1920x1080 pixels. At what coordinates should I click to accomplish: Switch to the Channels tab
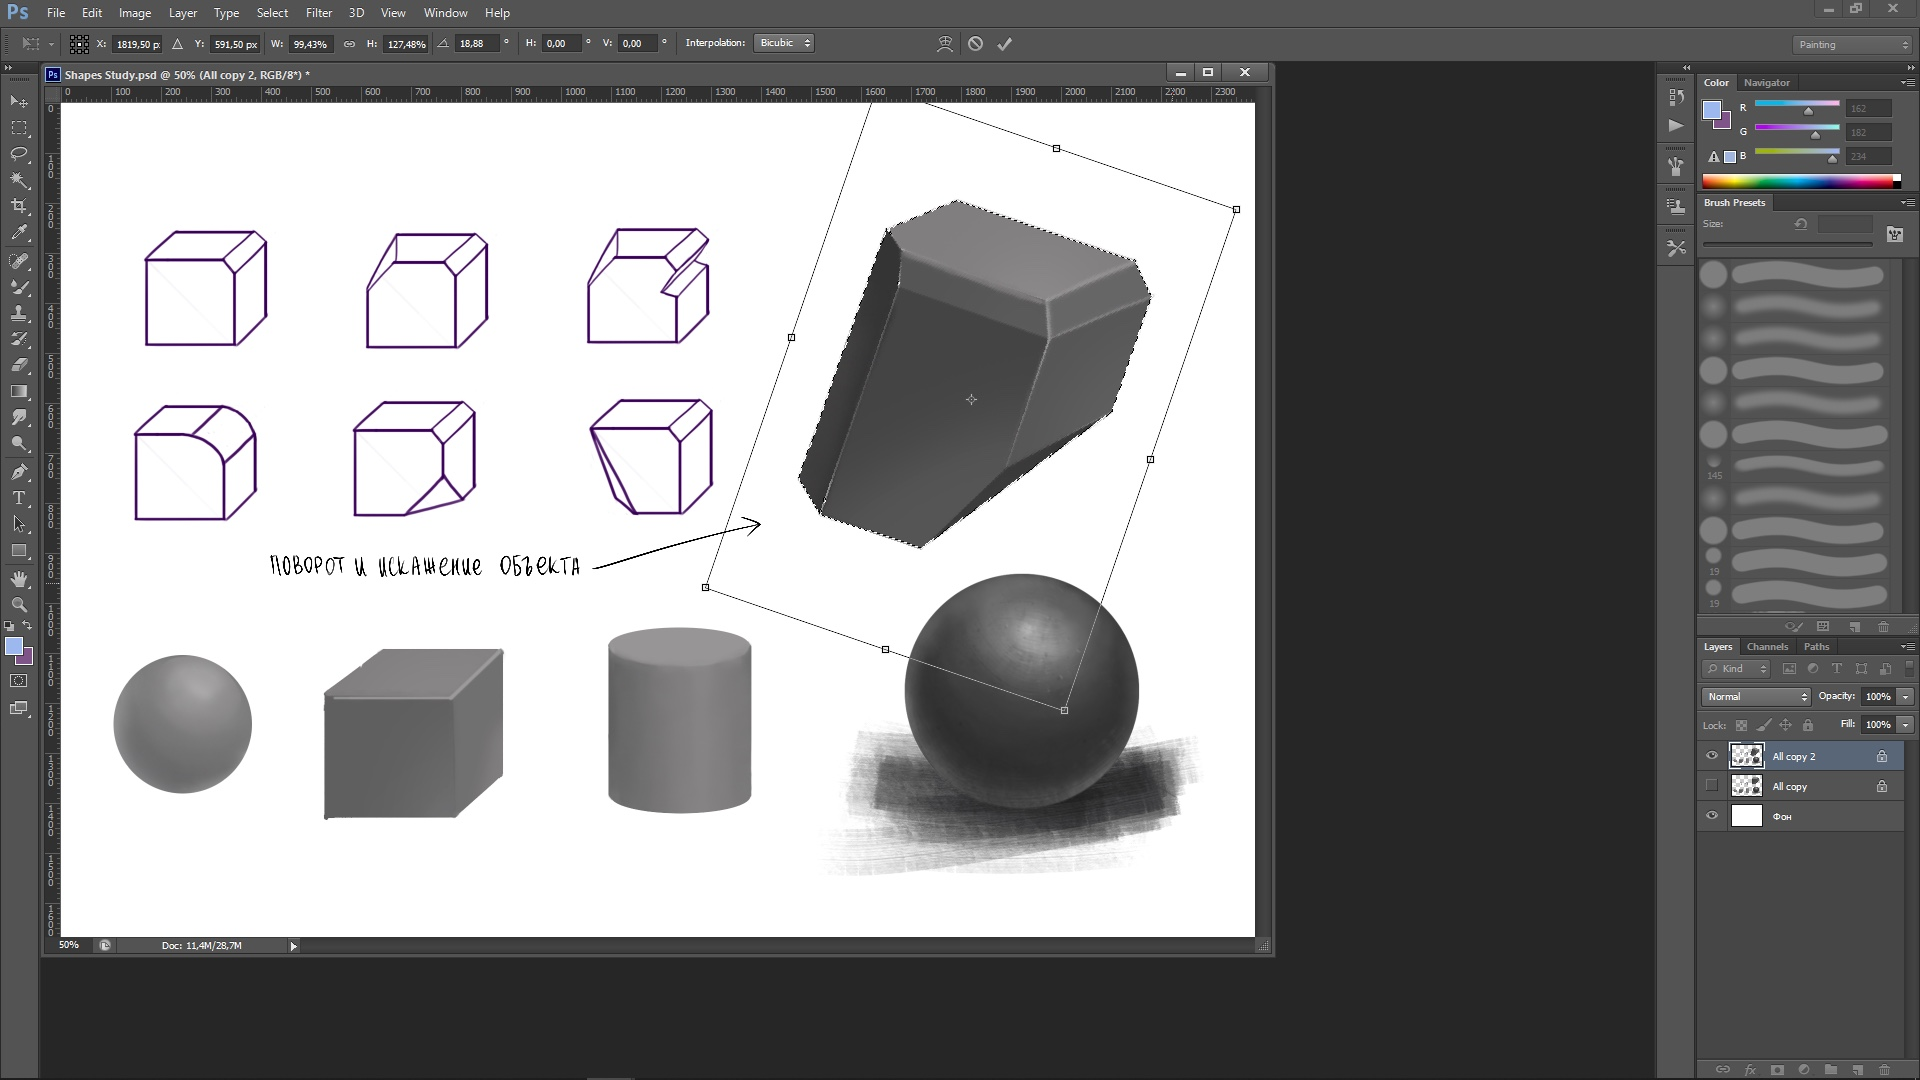point(1767,646)
